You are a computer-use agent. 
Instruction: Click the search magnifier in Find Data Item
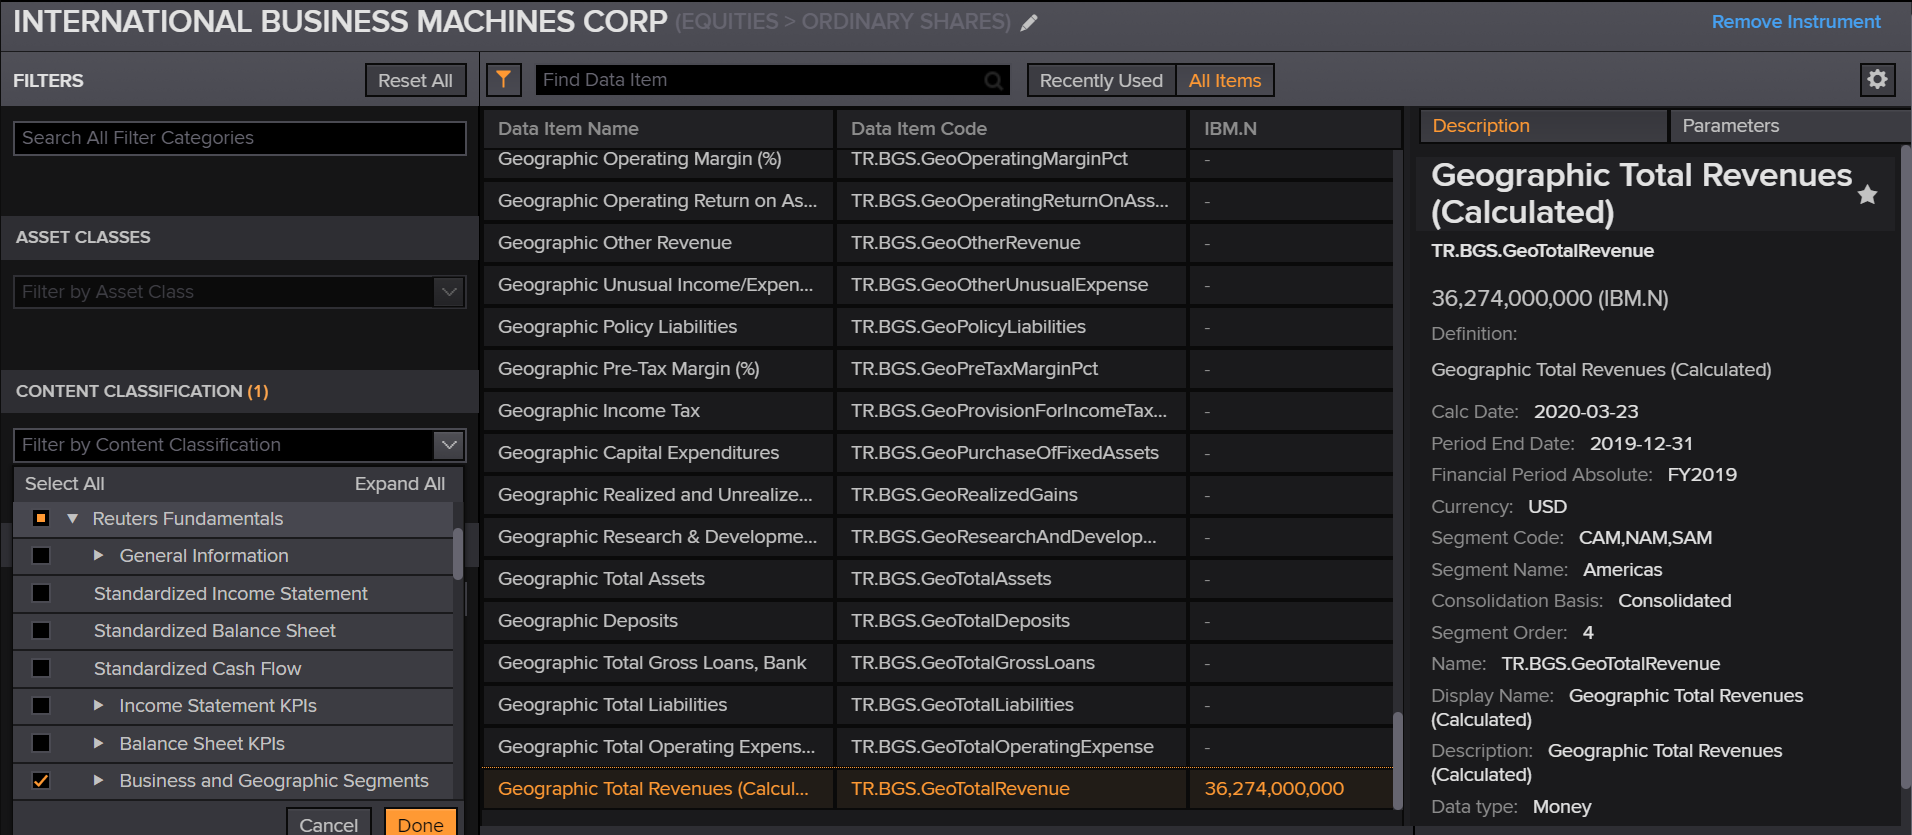[993, 81]
